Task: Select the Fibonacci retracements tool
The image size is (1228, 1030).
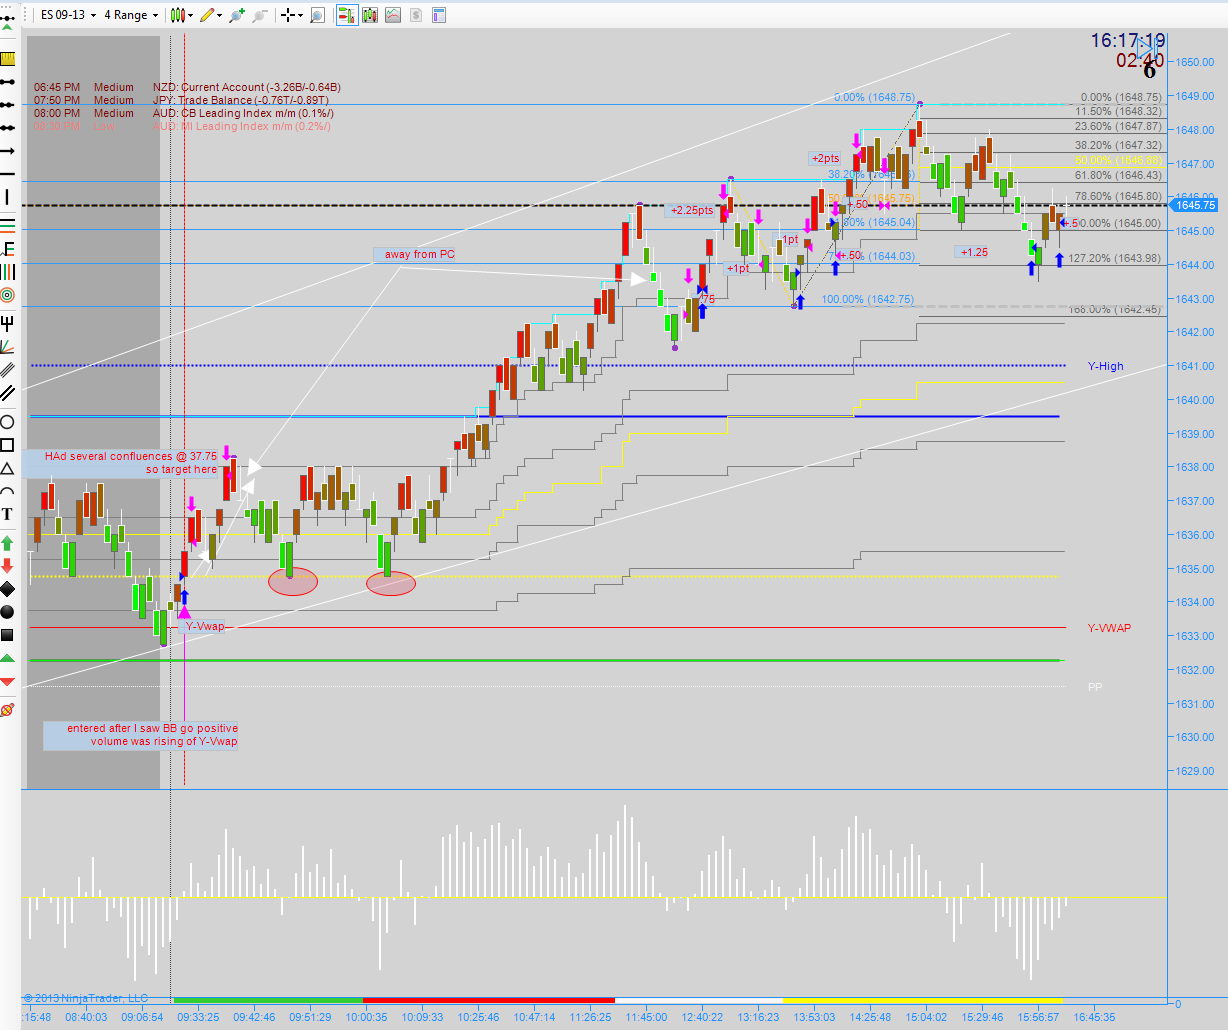Action: point(9,225)
